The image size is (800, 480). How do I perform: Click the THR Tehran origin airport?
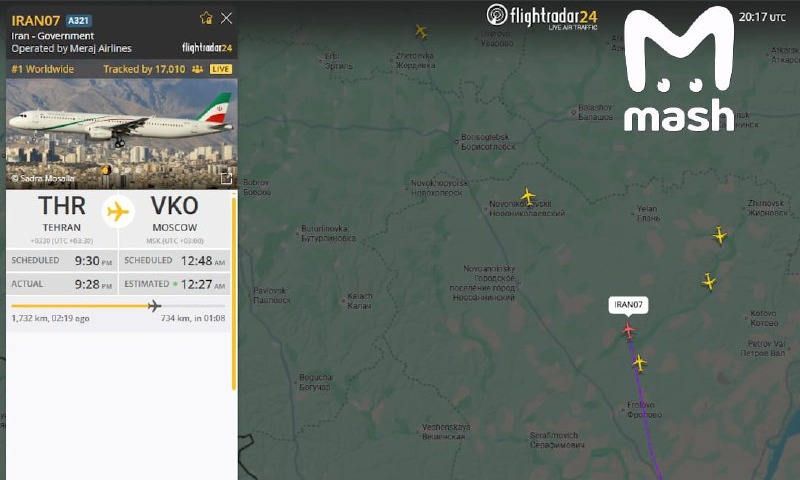point(62,218)
